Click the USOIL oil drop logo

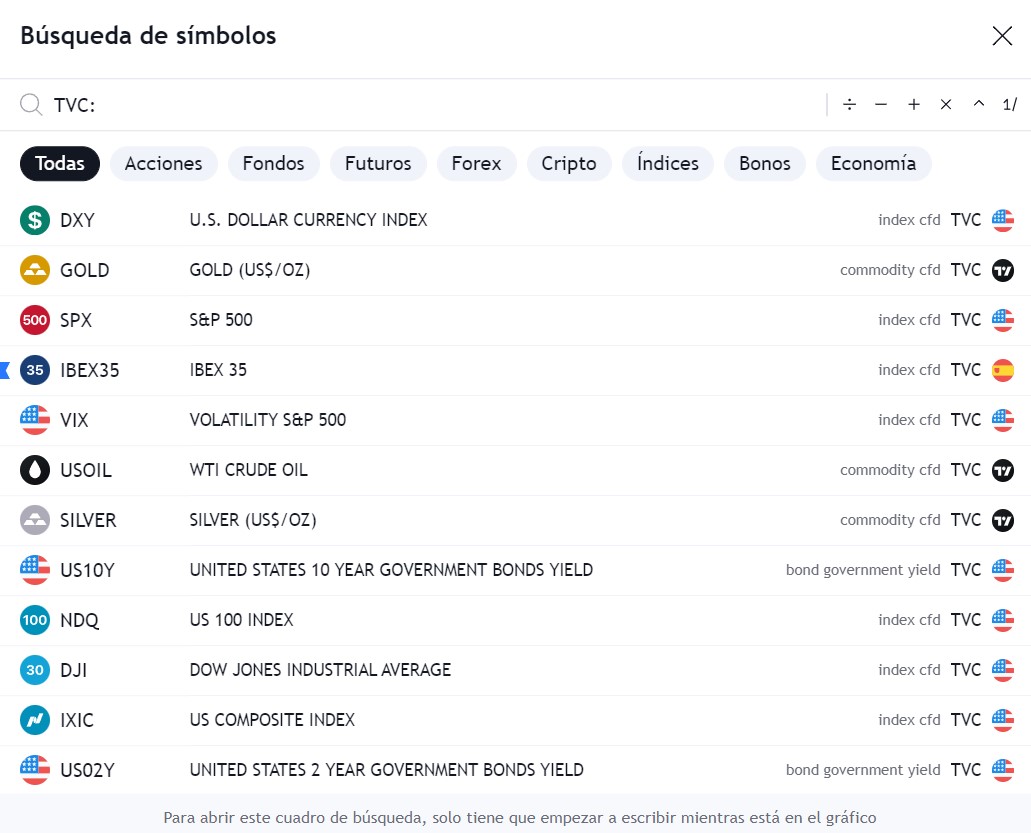tap(35, 470)
